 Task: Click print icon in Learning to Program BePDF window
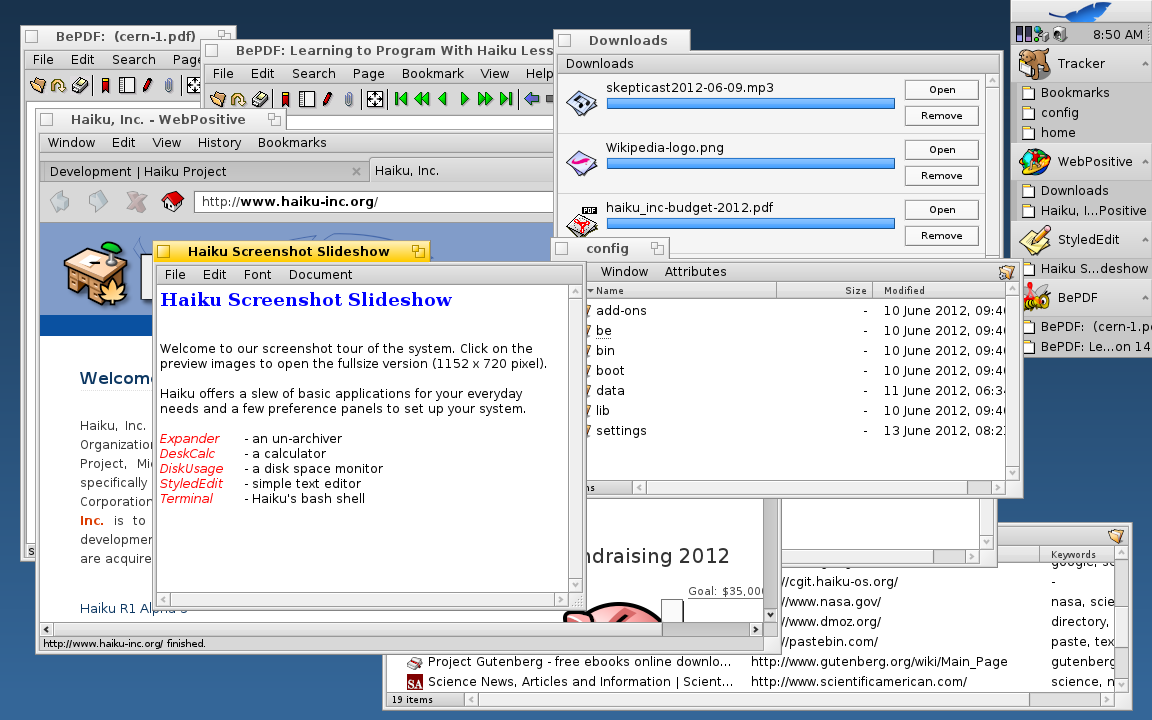point(260,99)
